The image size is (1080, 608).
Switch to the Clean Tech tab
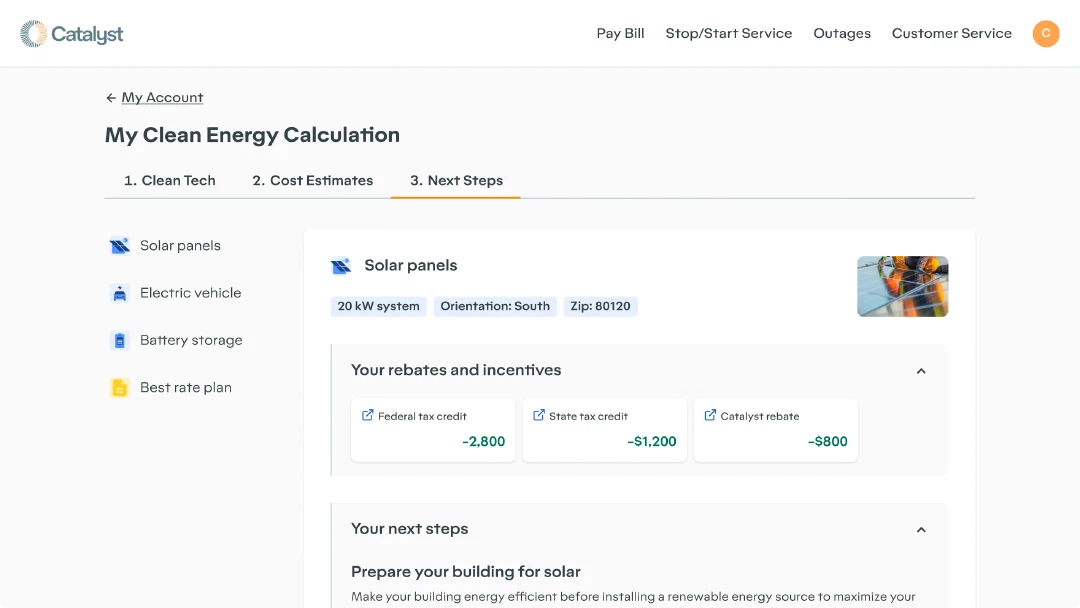[x=169, y=180]
